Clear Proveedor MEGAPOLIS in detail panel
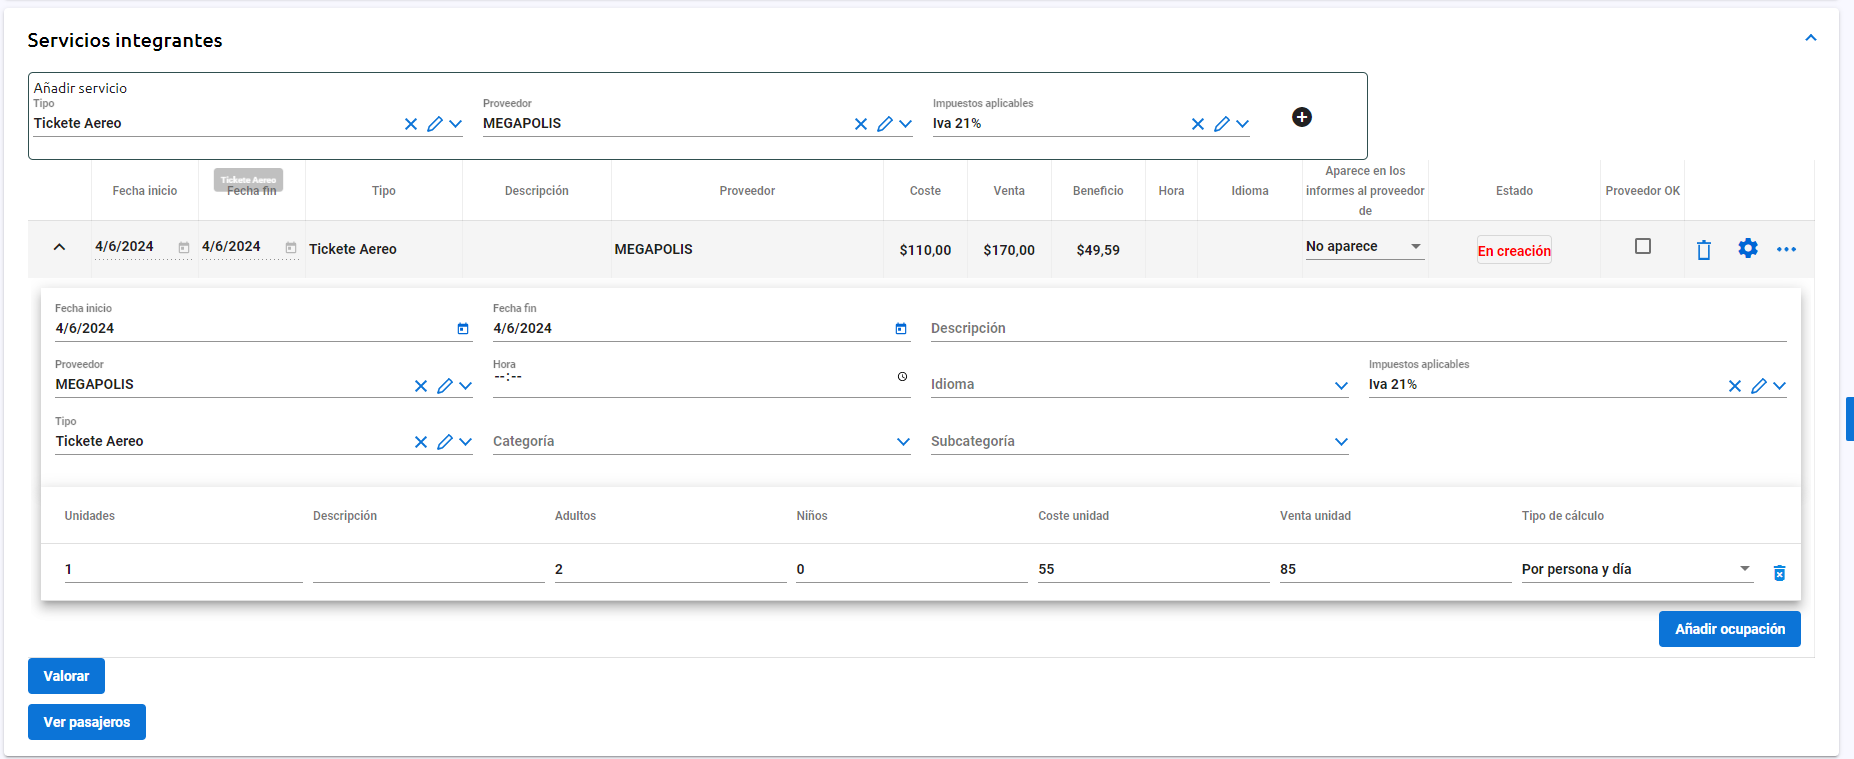1854x759 pixels. 421,386
